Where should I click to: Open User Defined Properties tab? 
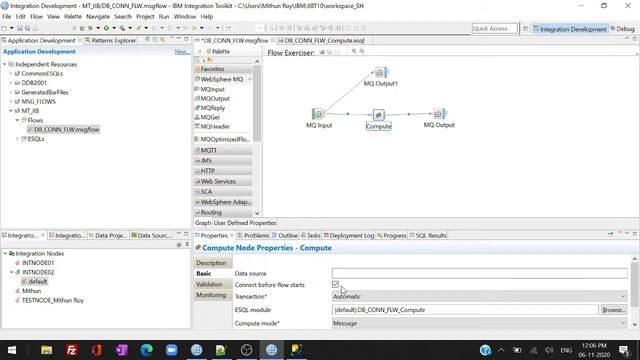(x=245, y=223)
